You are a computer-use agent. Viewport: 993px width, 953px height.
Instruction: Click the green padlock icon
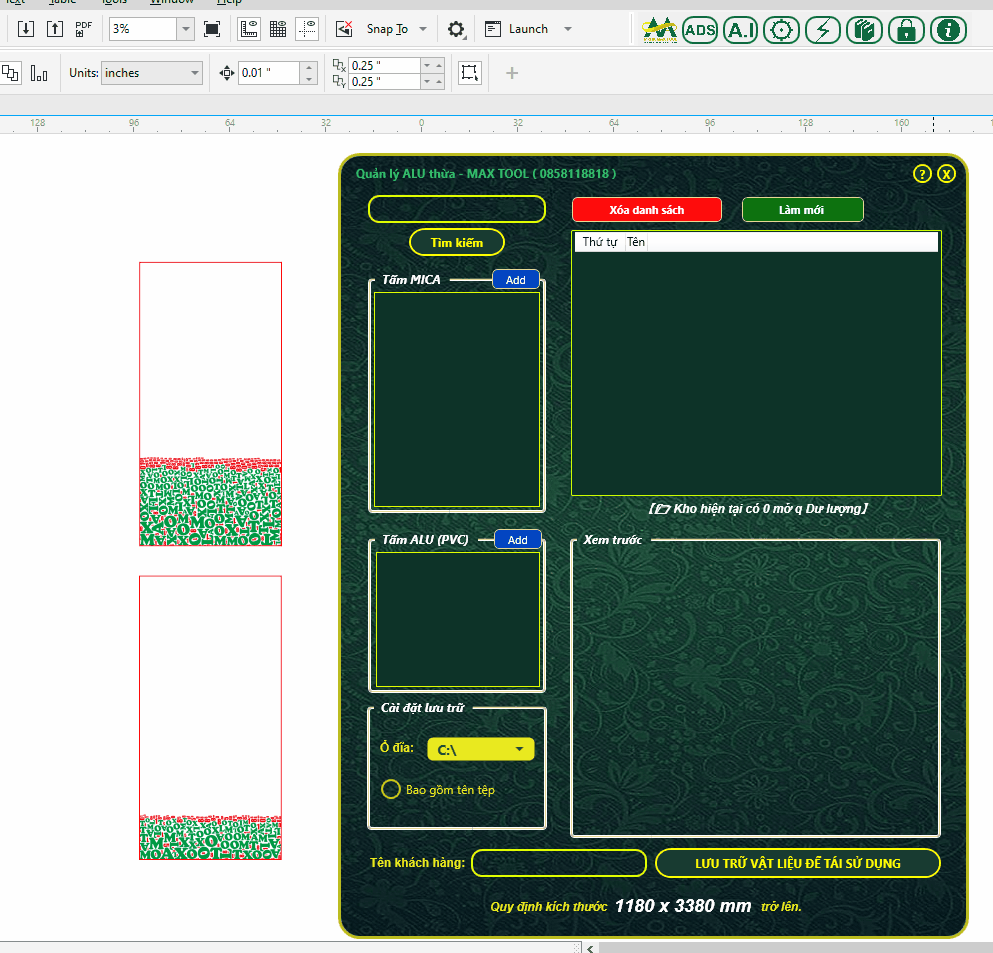coord(906,30)
